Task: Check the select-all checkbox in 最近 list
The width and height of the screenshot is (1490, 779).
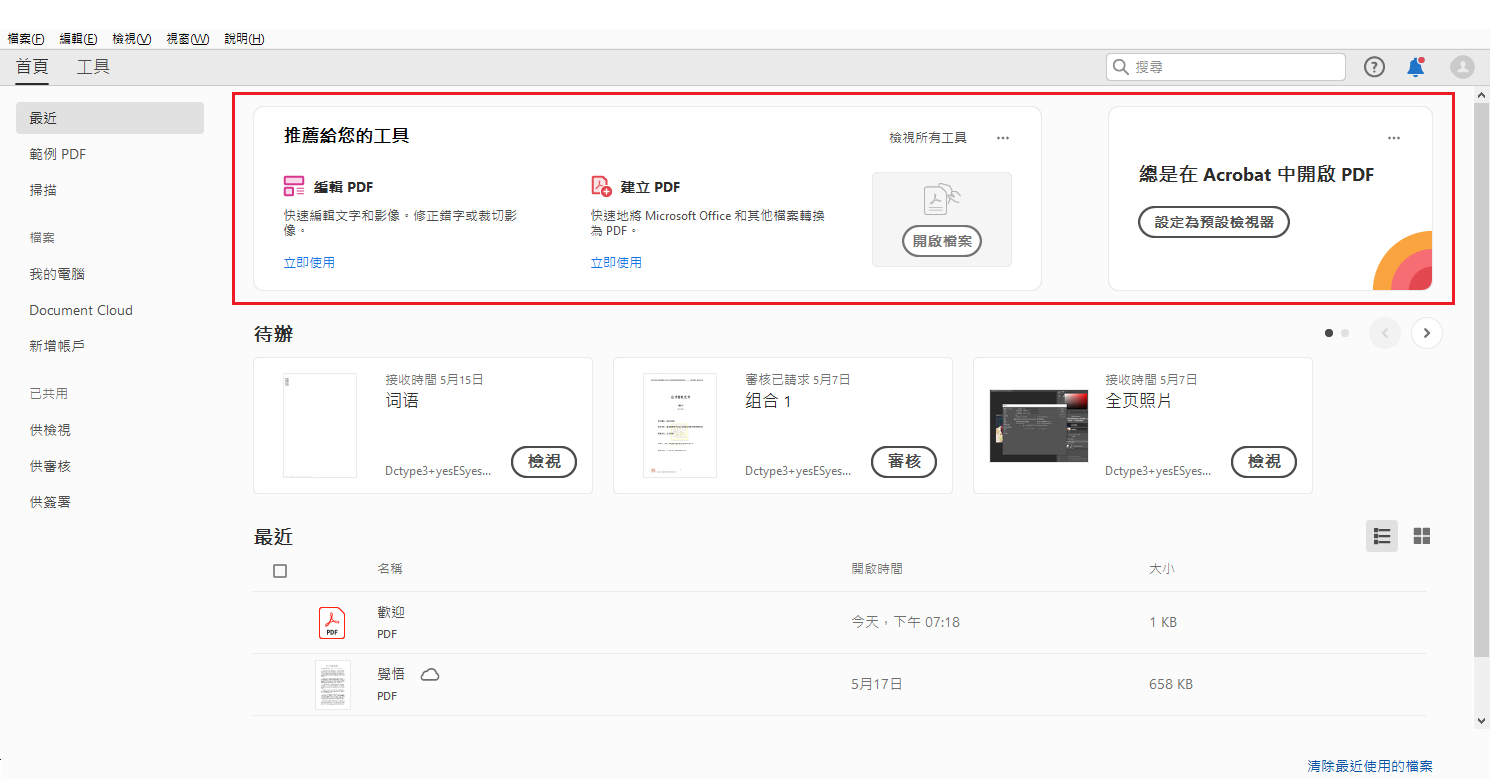Action: pos(280,570)
